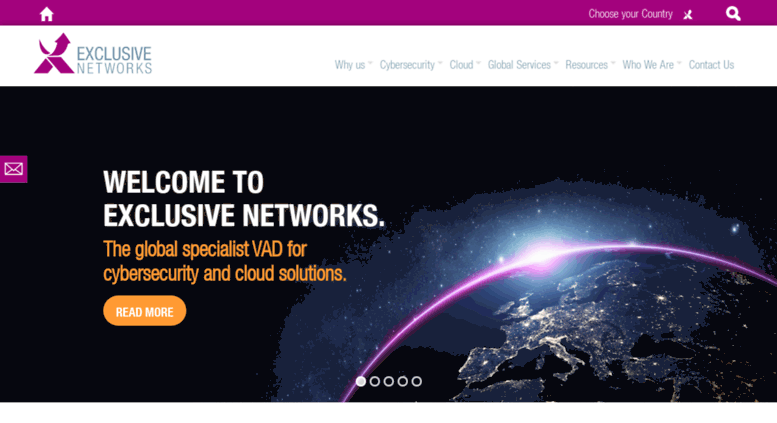The width and height of the screenshot is (777, 423).
Task: Expand the Why us dropdown menu
Action: click(353, 65)
